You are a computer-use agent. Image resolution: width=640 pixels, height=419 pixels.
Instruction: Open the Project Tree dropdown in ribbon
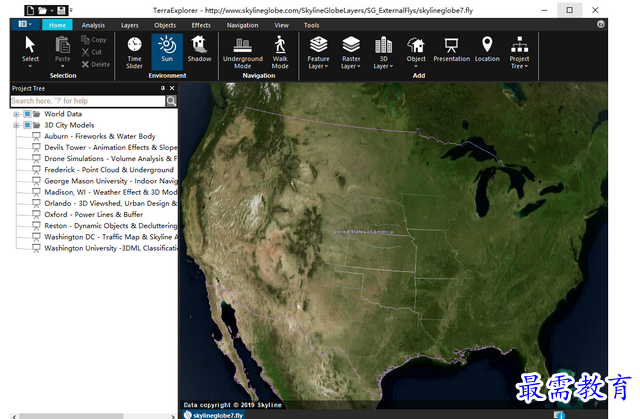click(519, 52)
